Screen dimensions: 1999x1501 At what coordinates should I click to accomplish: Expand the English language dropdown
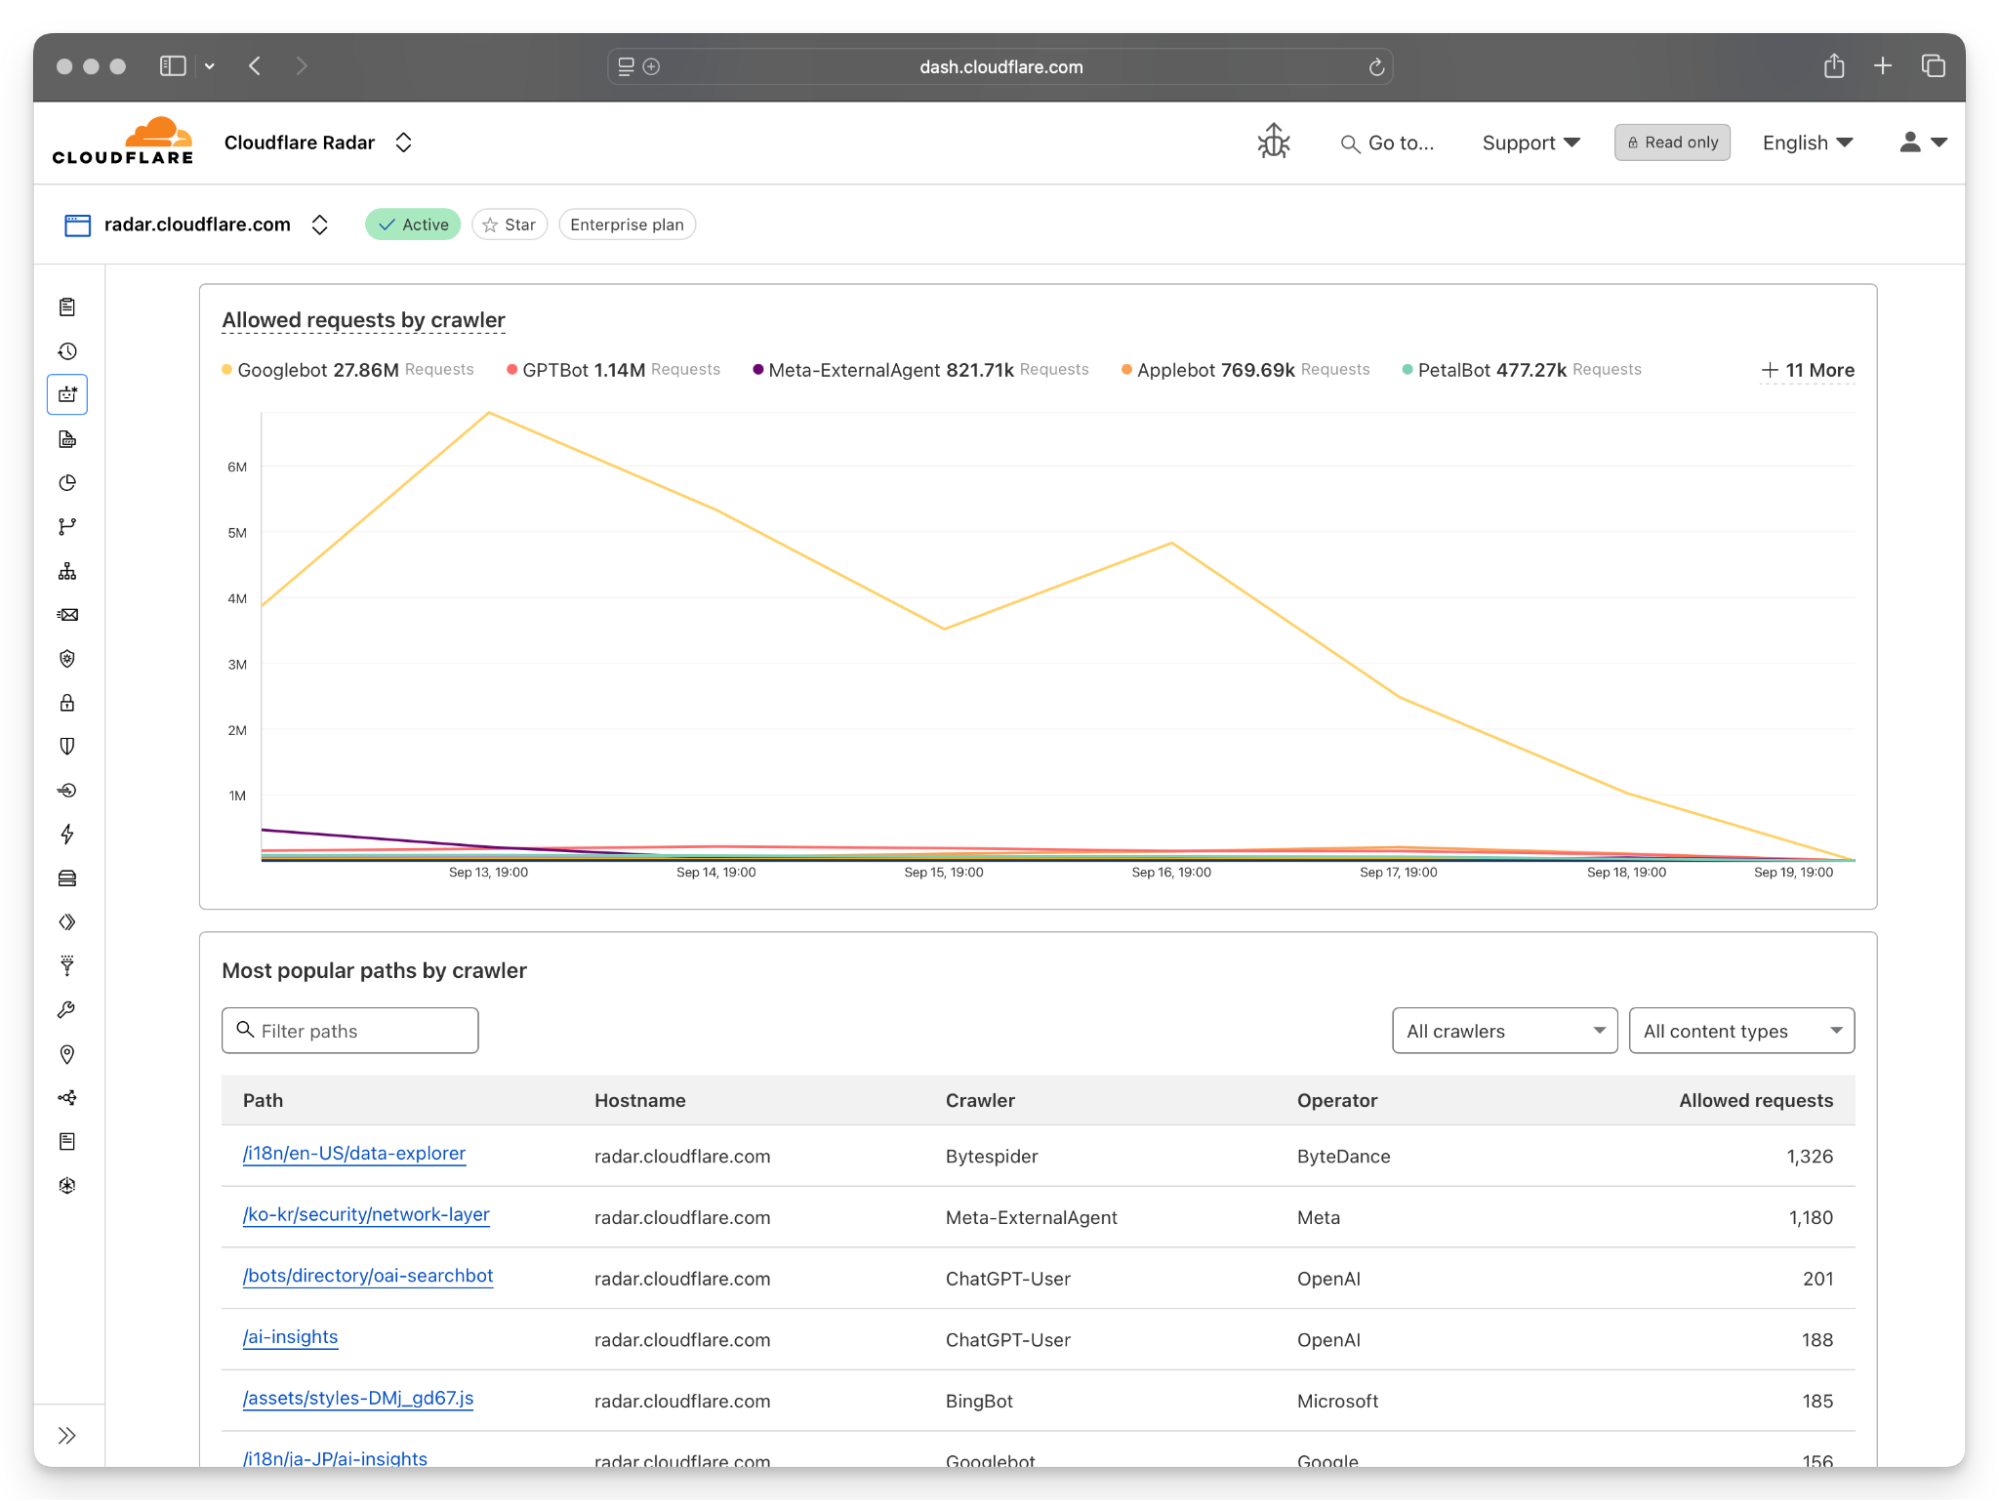point(1807,143)
